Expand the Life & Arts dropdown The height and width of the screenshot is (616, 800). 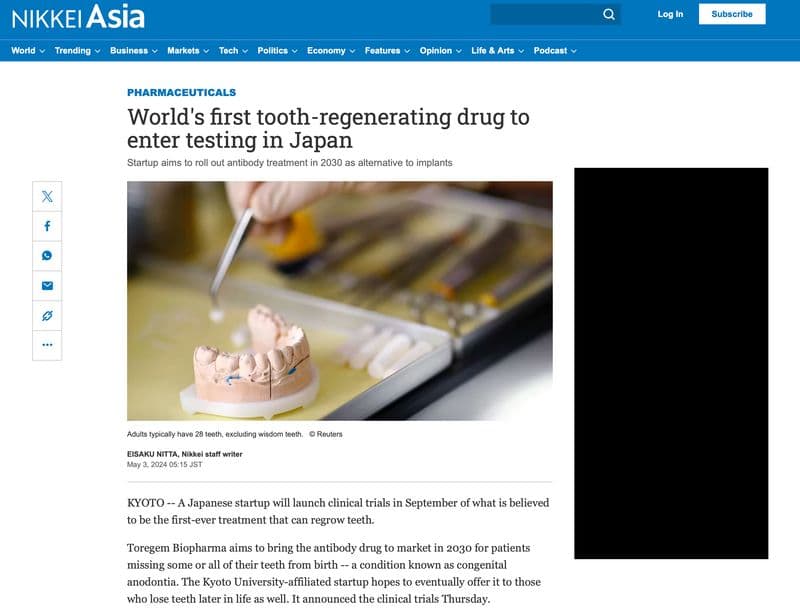click(497, 51)
